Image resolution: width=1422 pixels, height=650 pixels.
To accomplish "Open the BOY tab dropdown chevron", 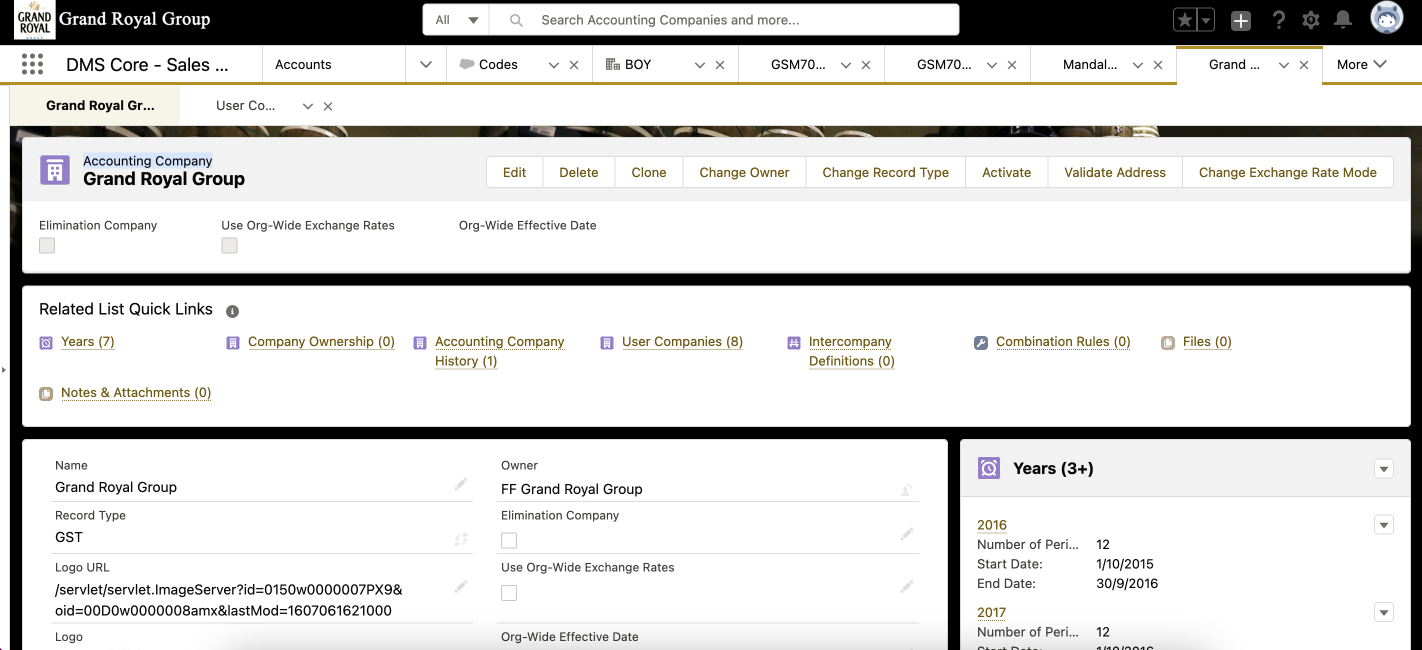I will 700,65.
